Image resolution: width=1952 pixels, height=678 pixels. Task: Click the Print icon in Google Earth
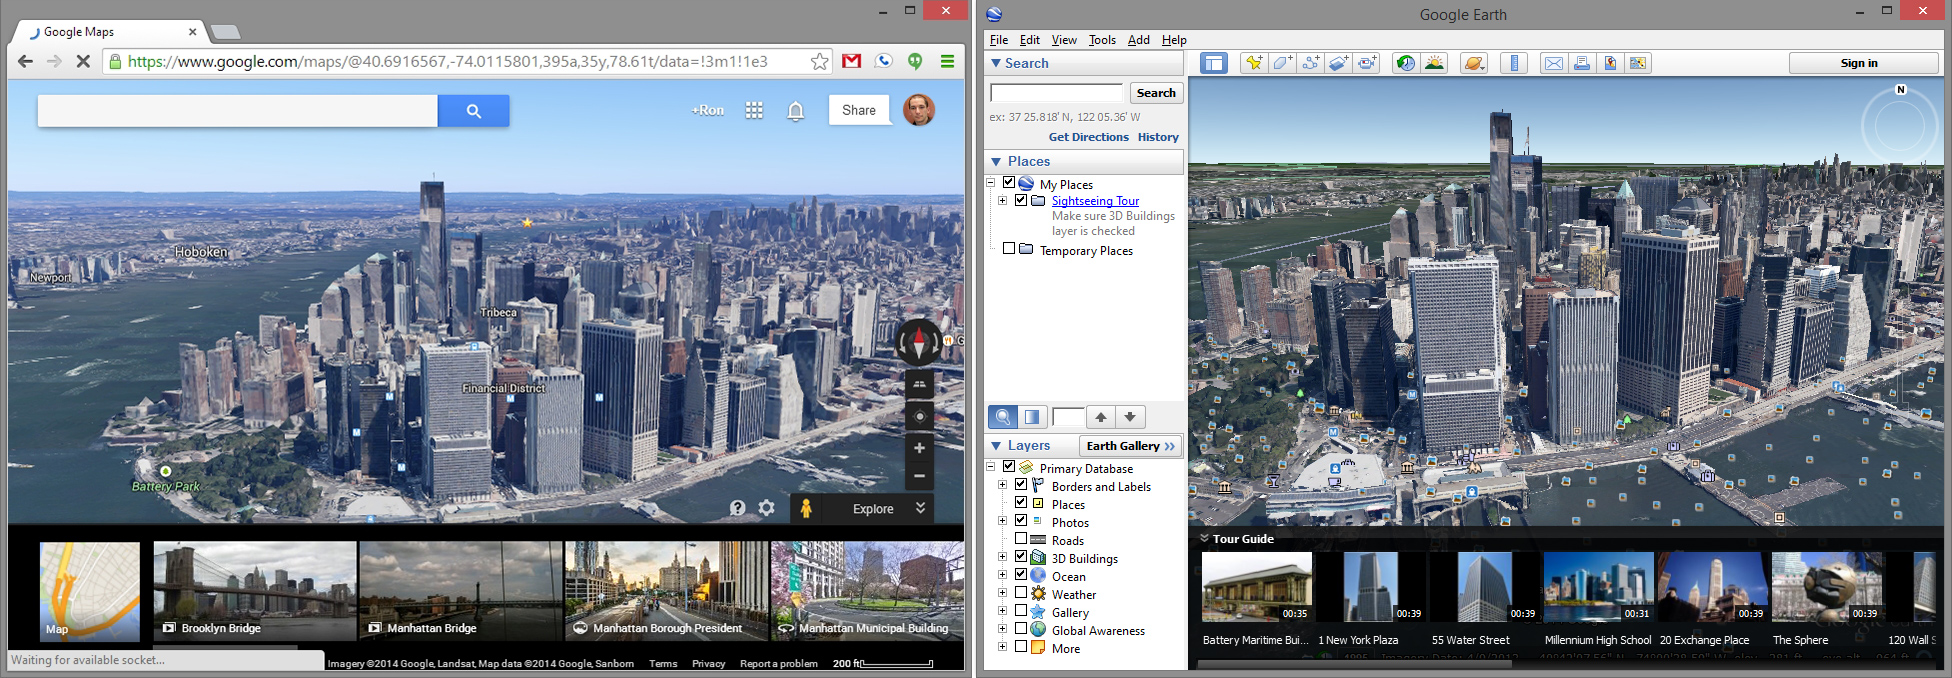coord(1582,63)
